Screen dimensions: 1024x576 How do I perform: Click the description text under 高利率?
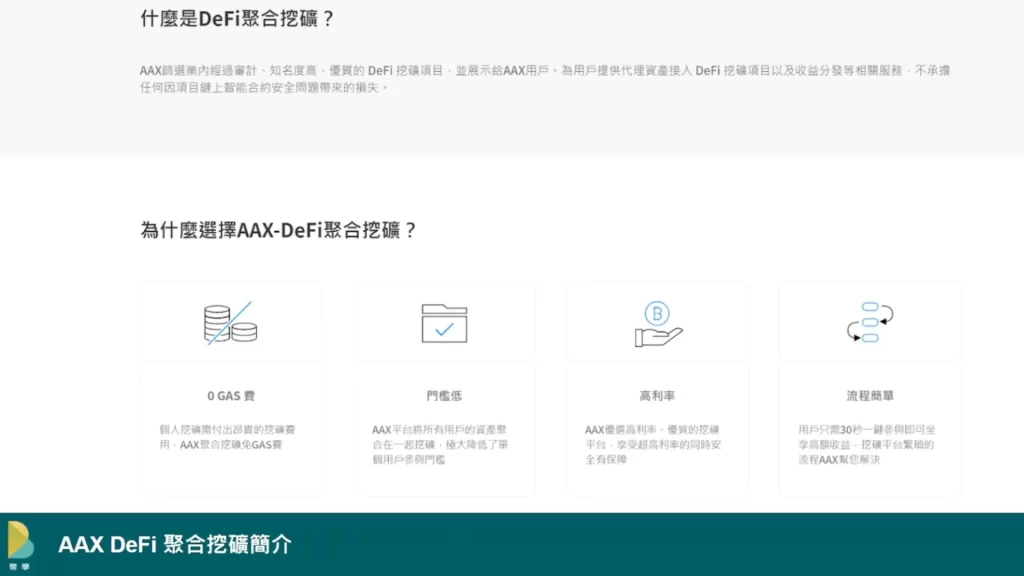click(x=653, y=444)
